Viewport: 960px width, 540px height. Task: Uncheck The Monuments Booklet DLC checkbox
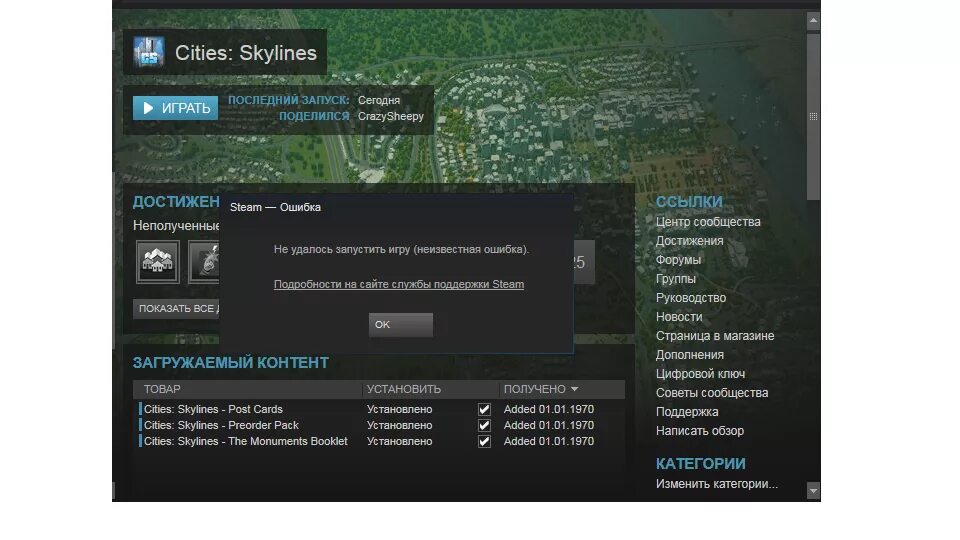pyautogui.click(x=484, y=441)
